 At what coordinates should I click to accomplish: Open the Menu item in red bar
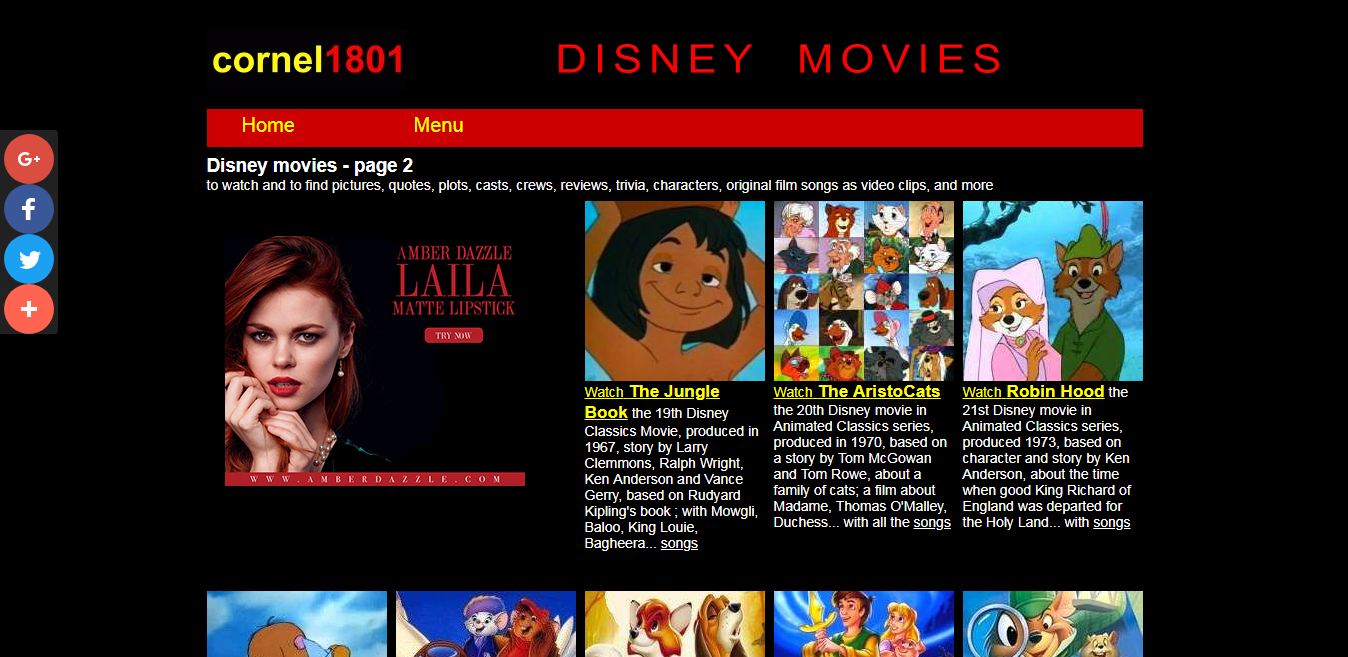tap(438, 125)
